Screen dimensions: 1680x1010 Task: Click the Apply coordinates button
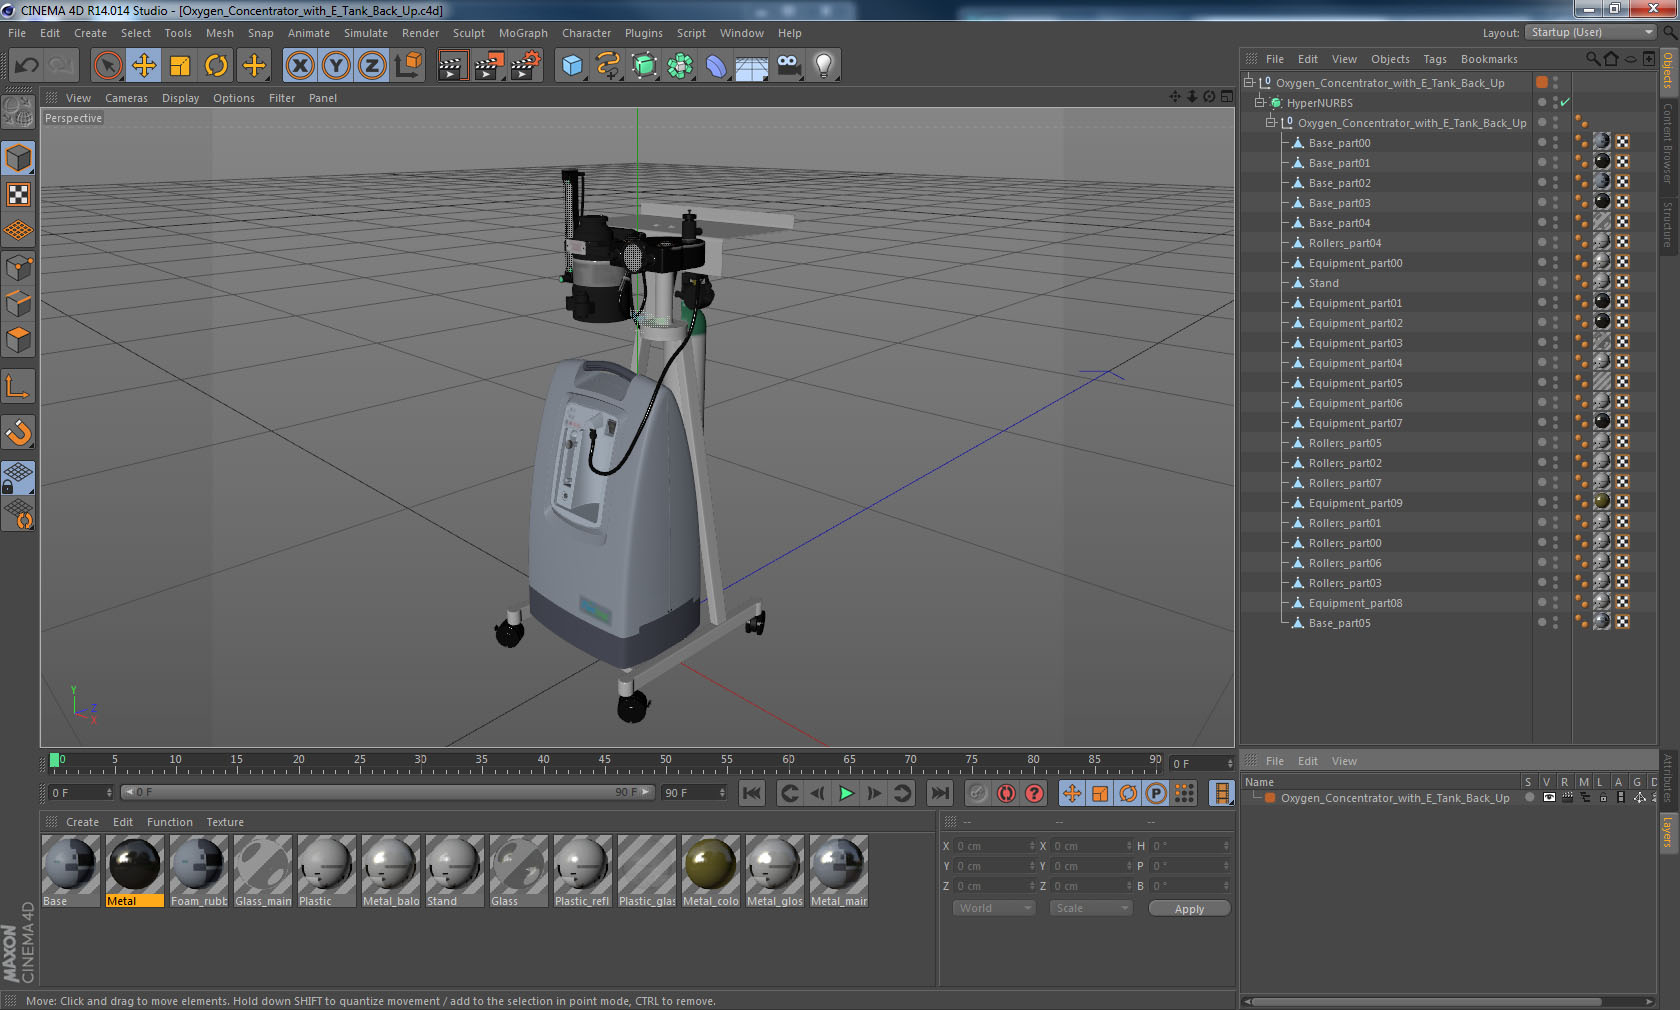pyautogui.click(x=1189, y=908)
